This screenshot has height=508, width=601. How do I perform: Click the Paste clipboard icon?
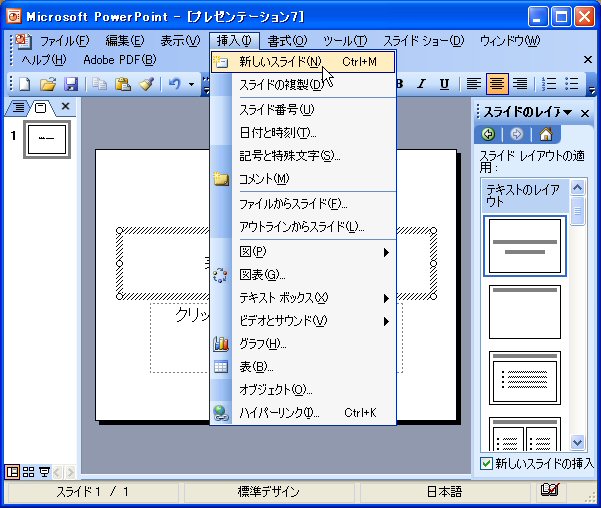click(x=123, y=84)
